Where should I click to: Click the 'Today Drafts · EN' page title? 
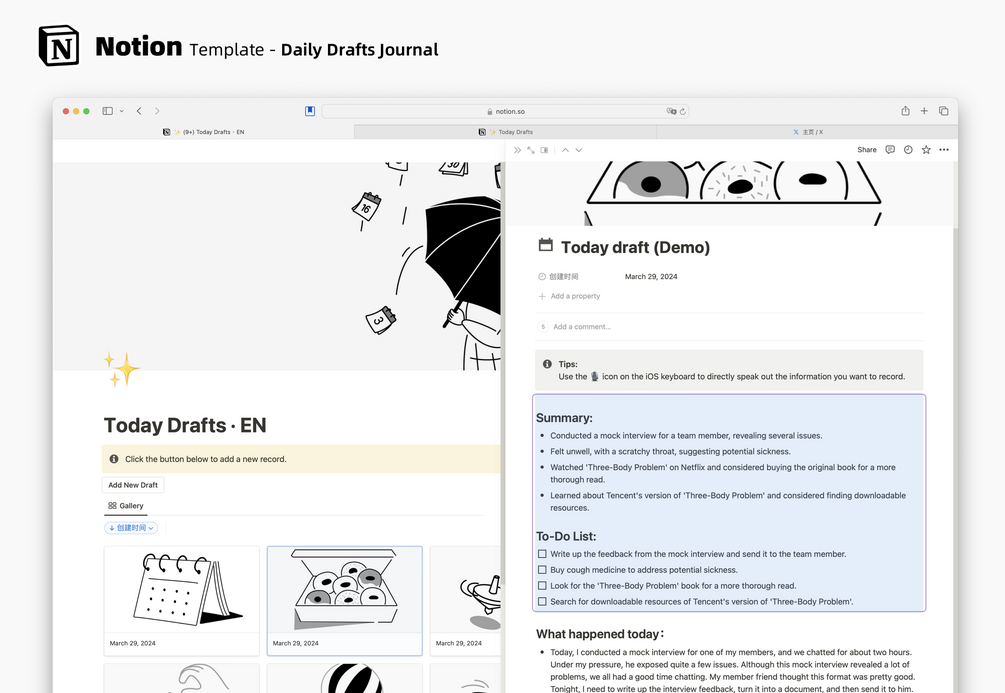click(185, 426)
